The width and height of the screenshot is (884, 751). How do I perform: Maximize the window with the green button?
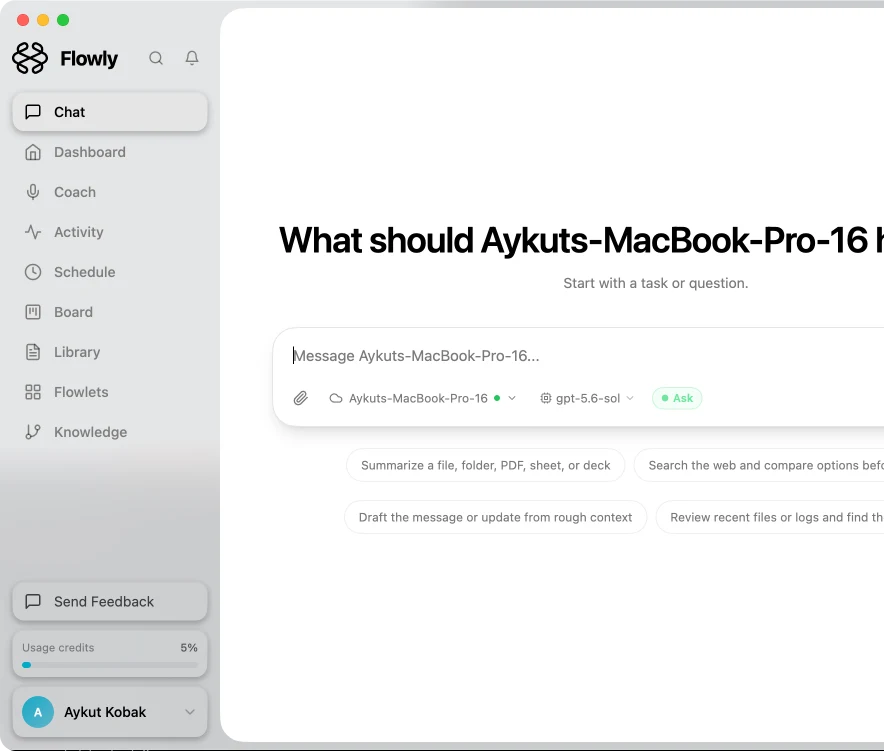tap(63, 20)
